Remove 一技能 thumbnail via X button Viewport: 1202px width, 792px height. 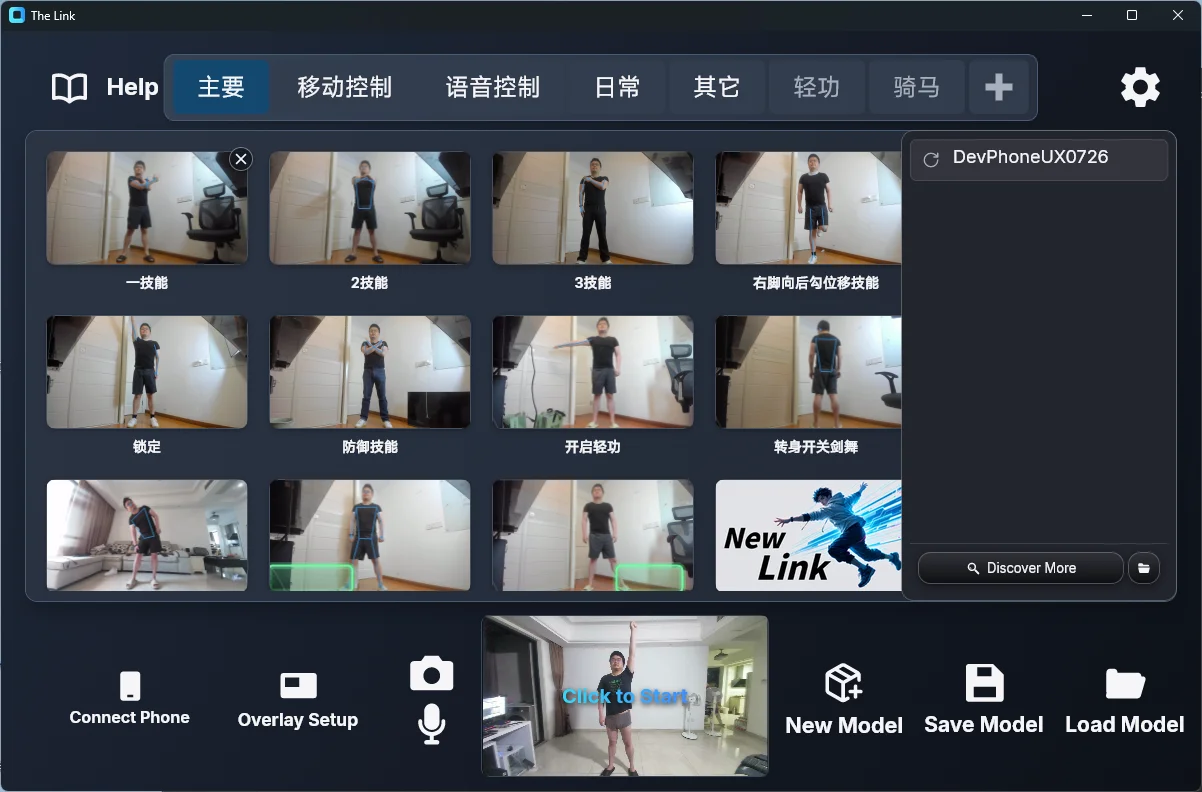point(241,159)
